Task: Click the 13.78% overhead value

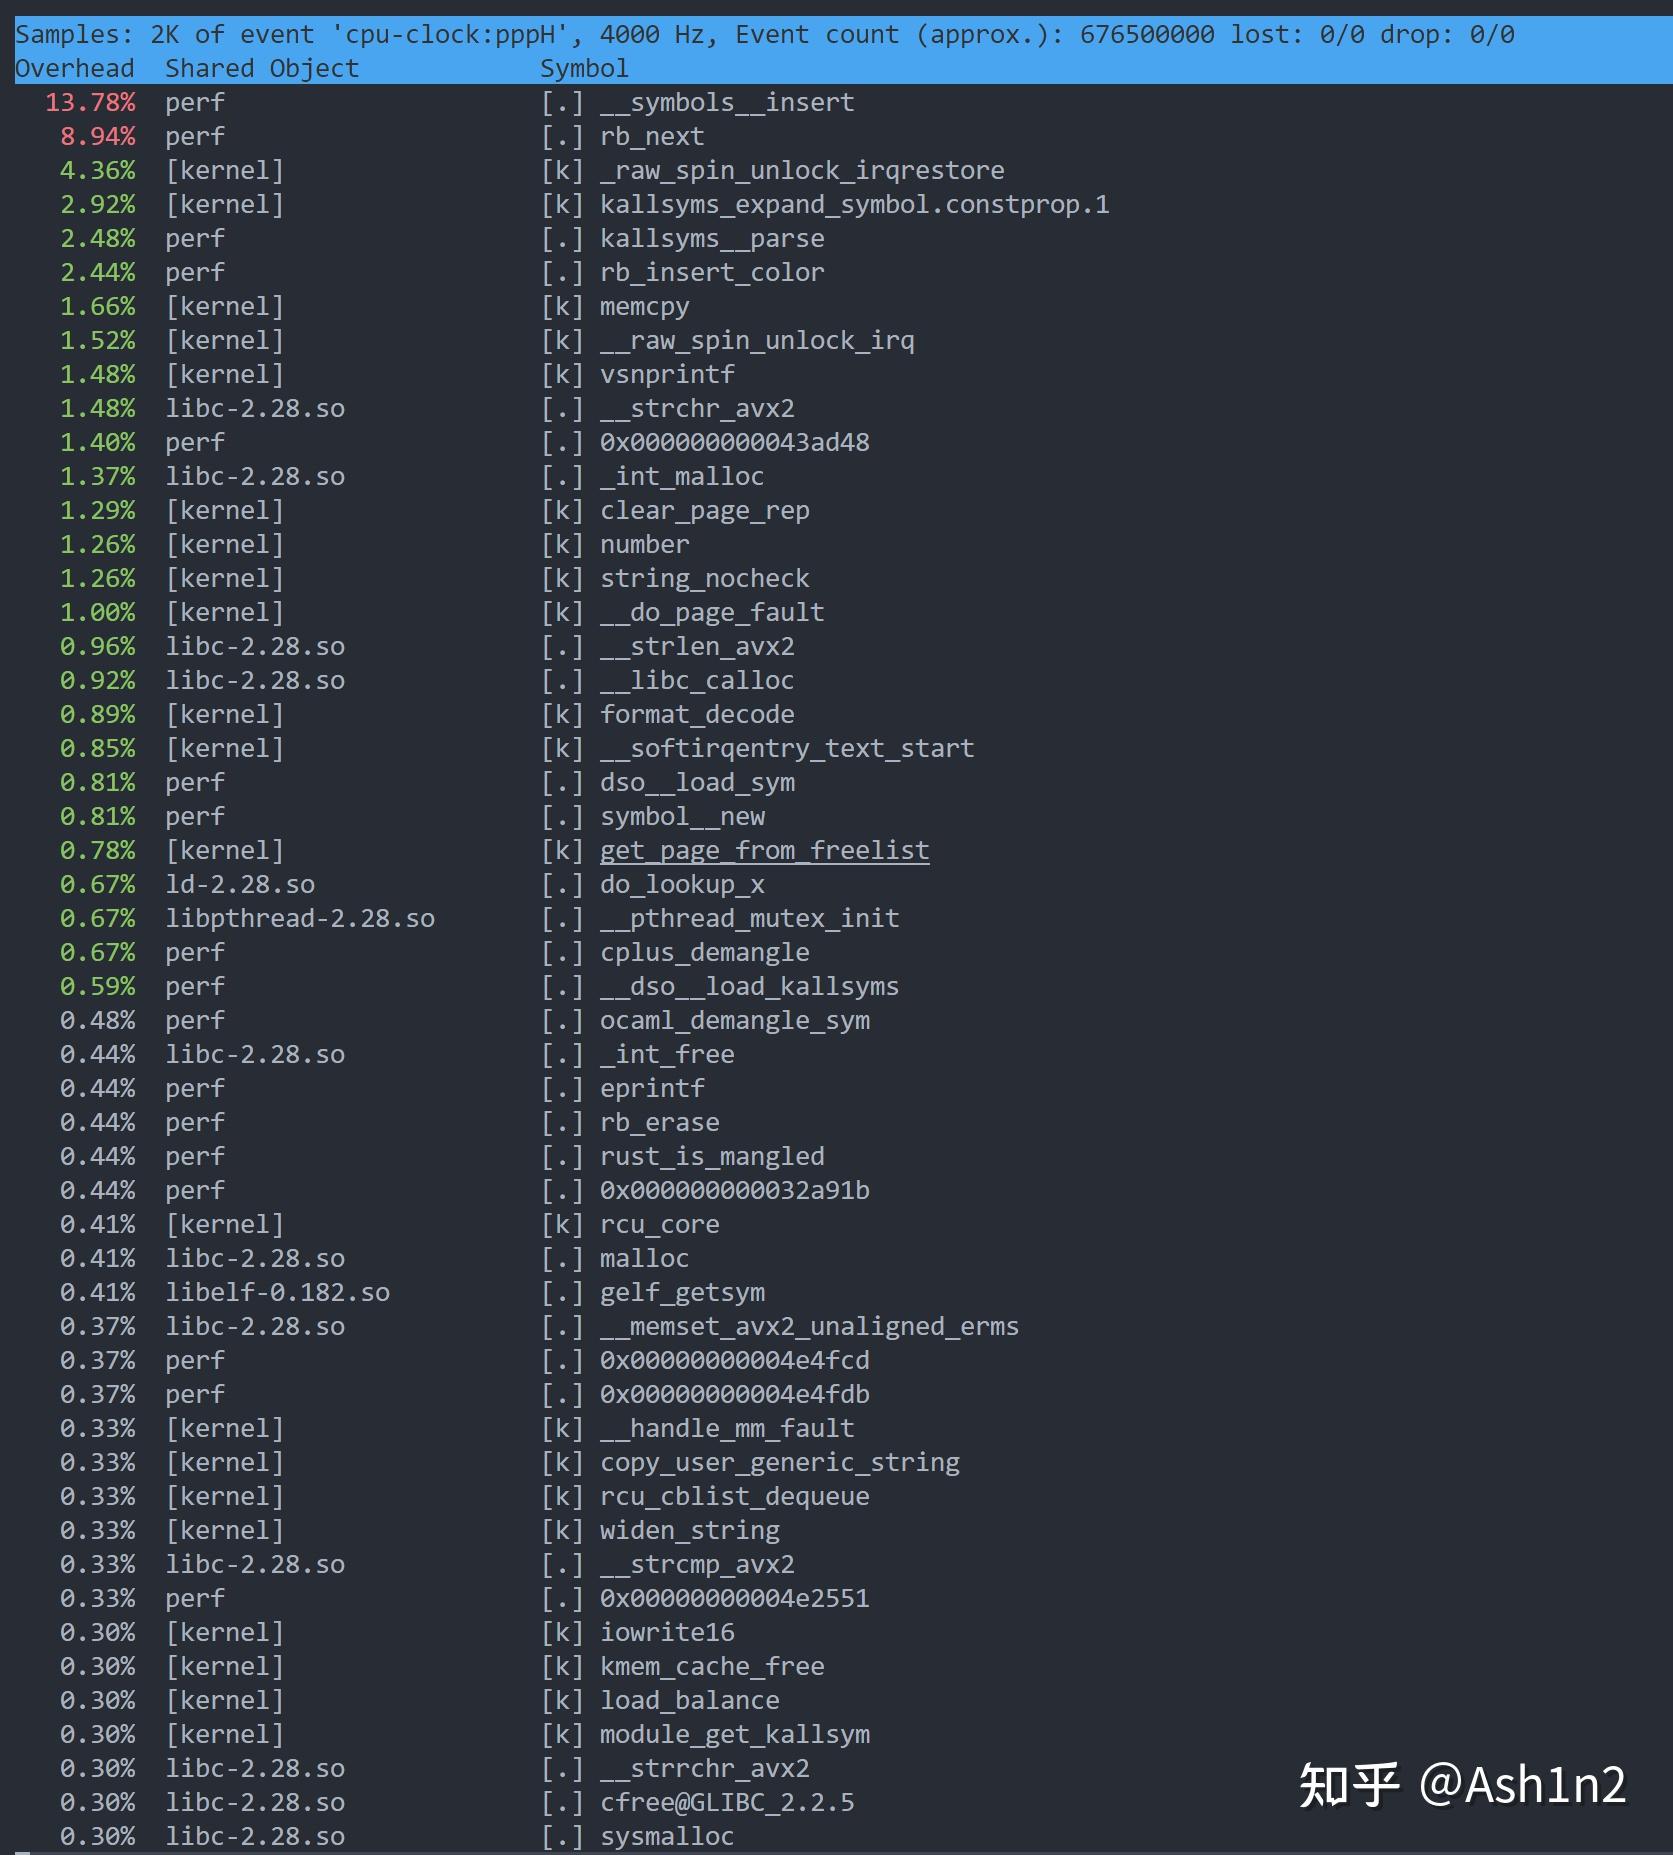Action: click(x=90, y=103)
